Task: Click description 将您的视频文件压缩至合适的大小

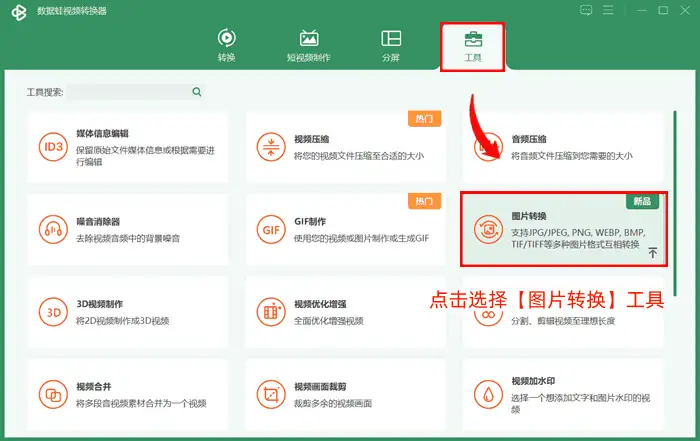Action: pos(359,156)
